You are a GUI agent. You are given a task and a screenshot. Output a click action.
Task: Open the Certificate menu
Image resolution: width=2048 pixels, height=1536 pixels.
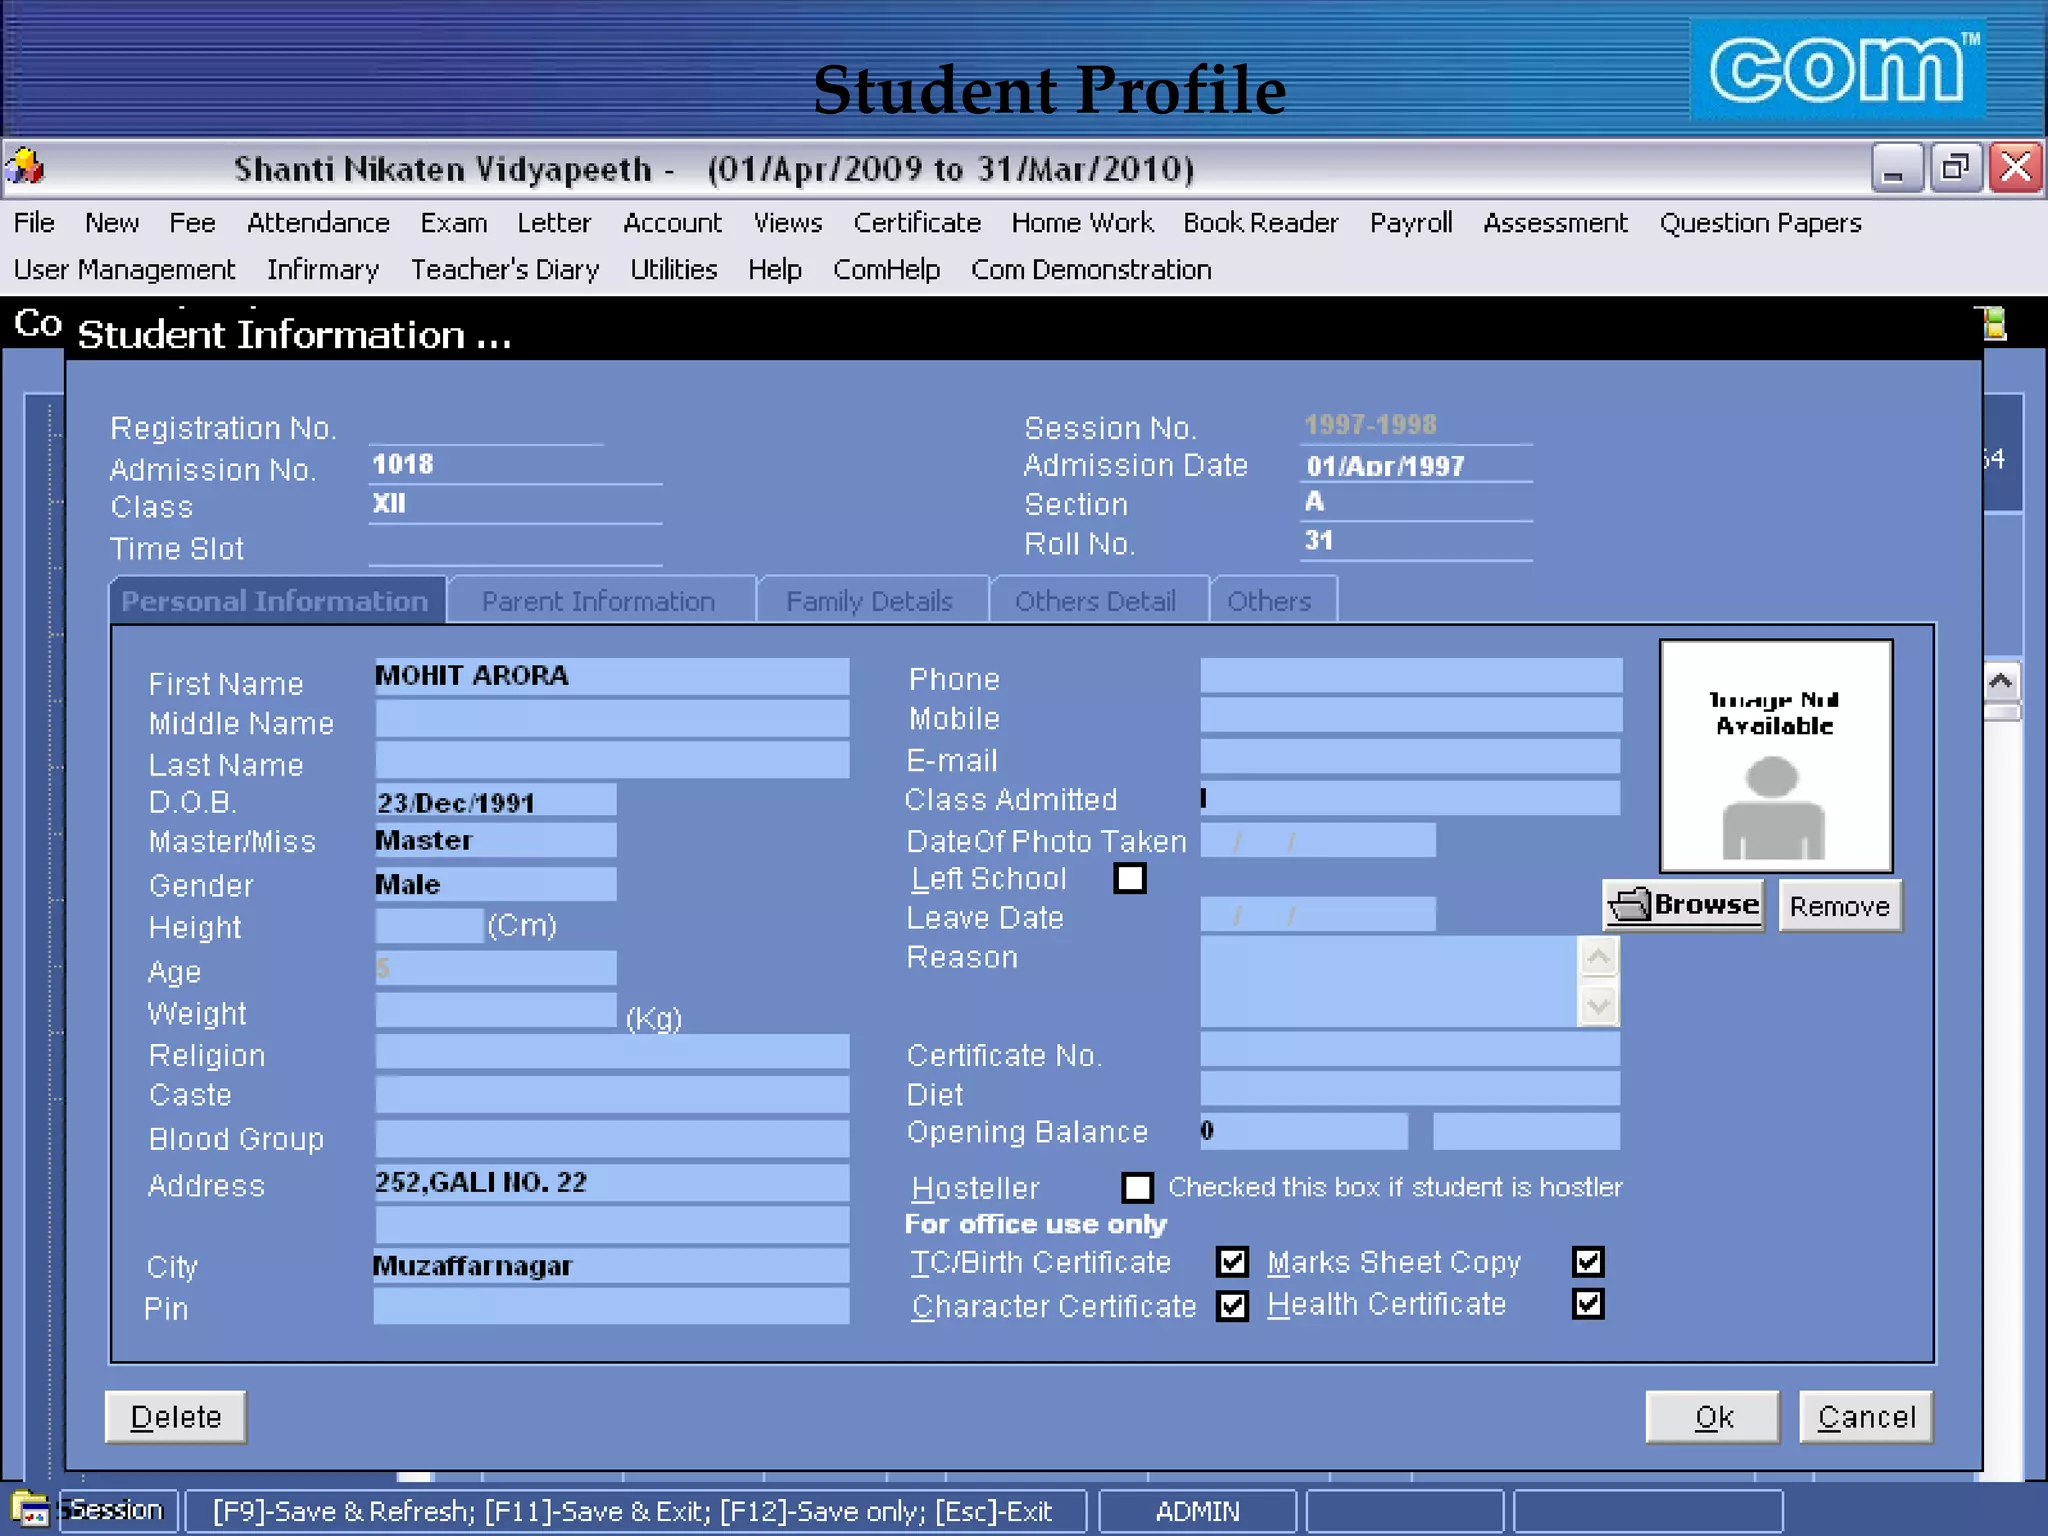click(x=917, y=222)
